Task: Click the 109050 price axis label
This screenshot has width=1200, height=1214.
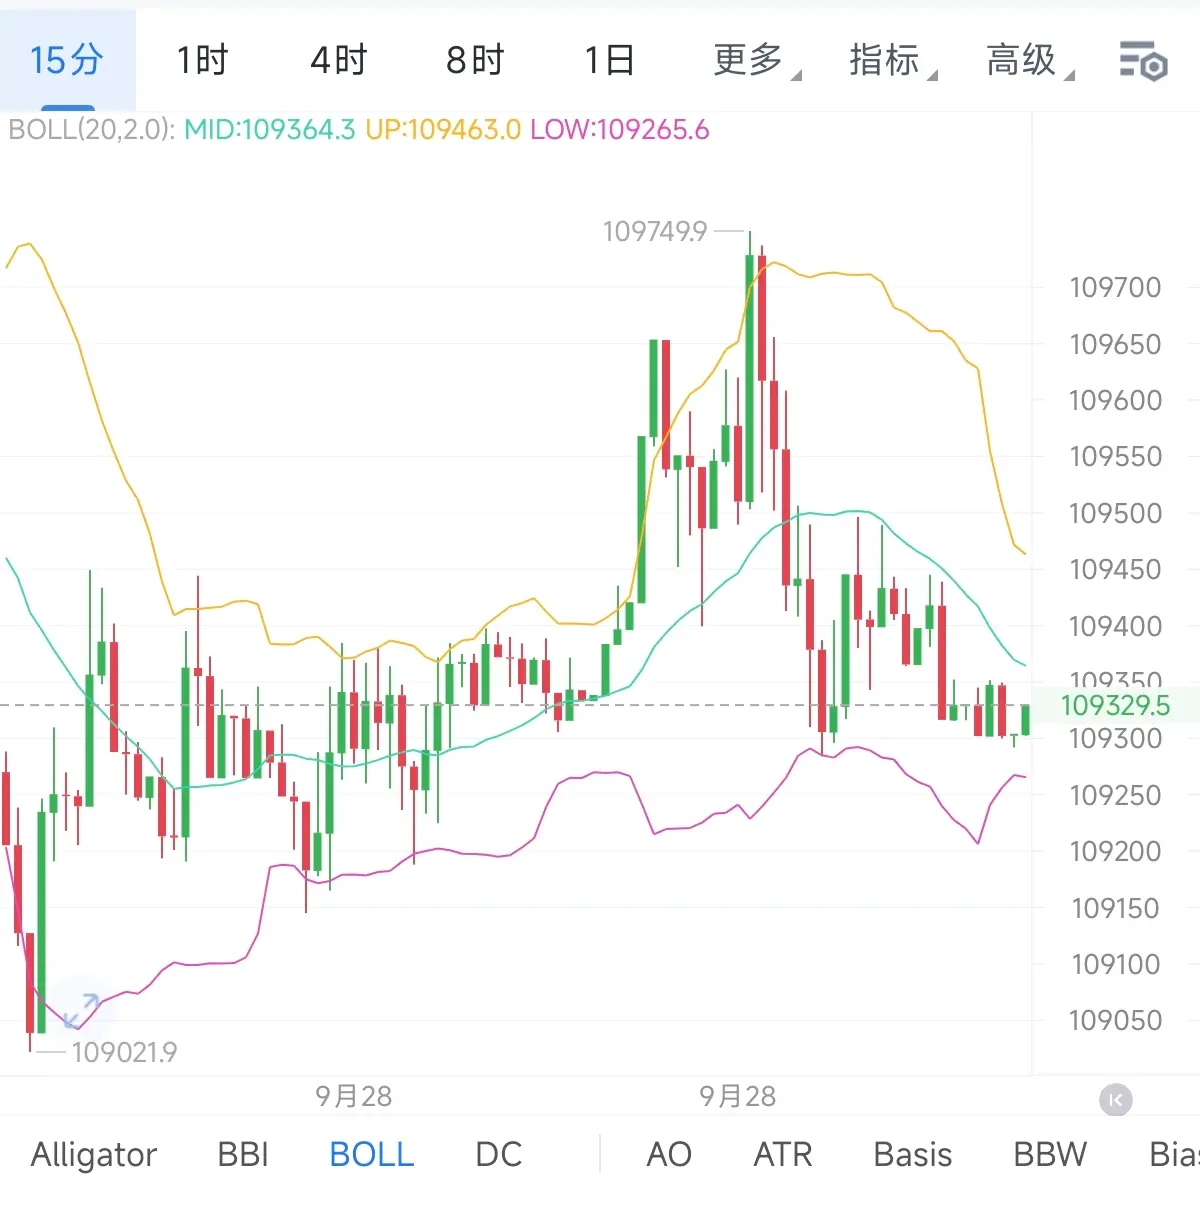Action: coord(1115,1020)
